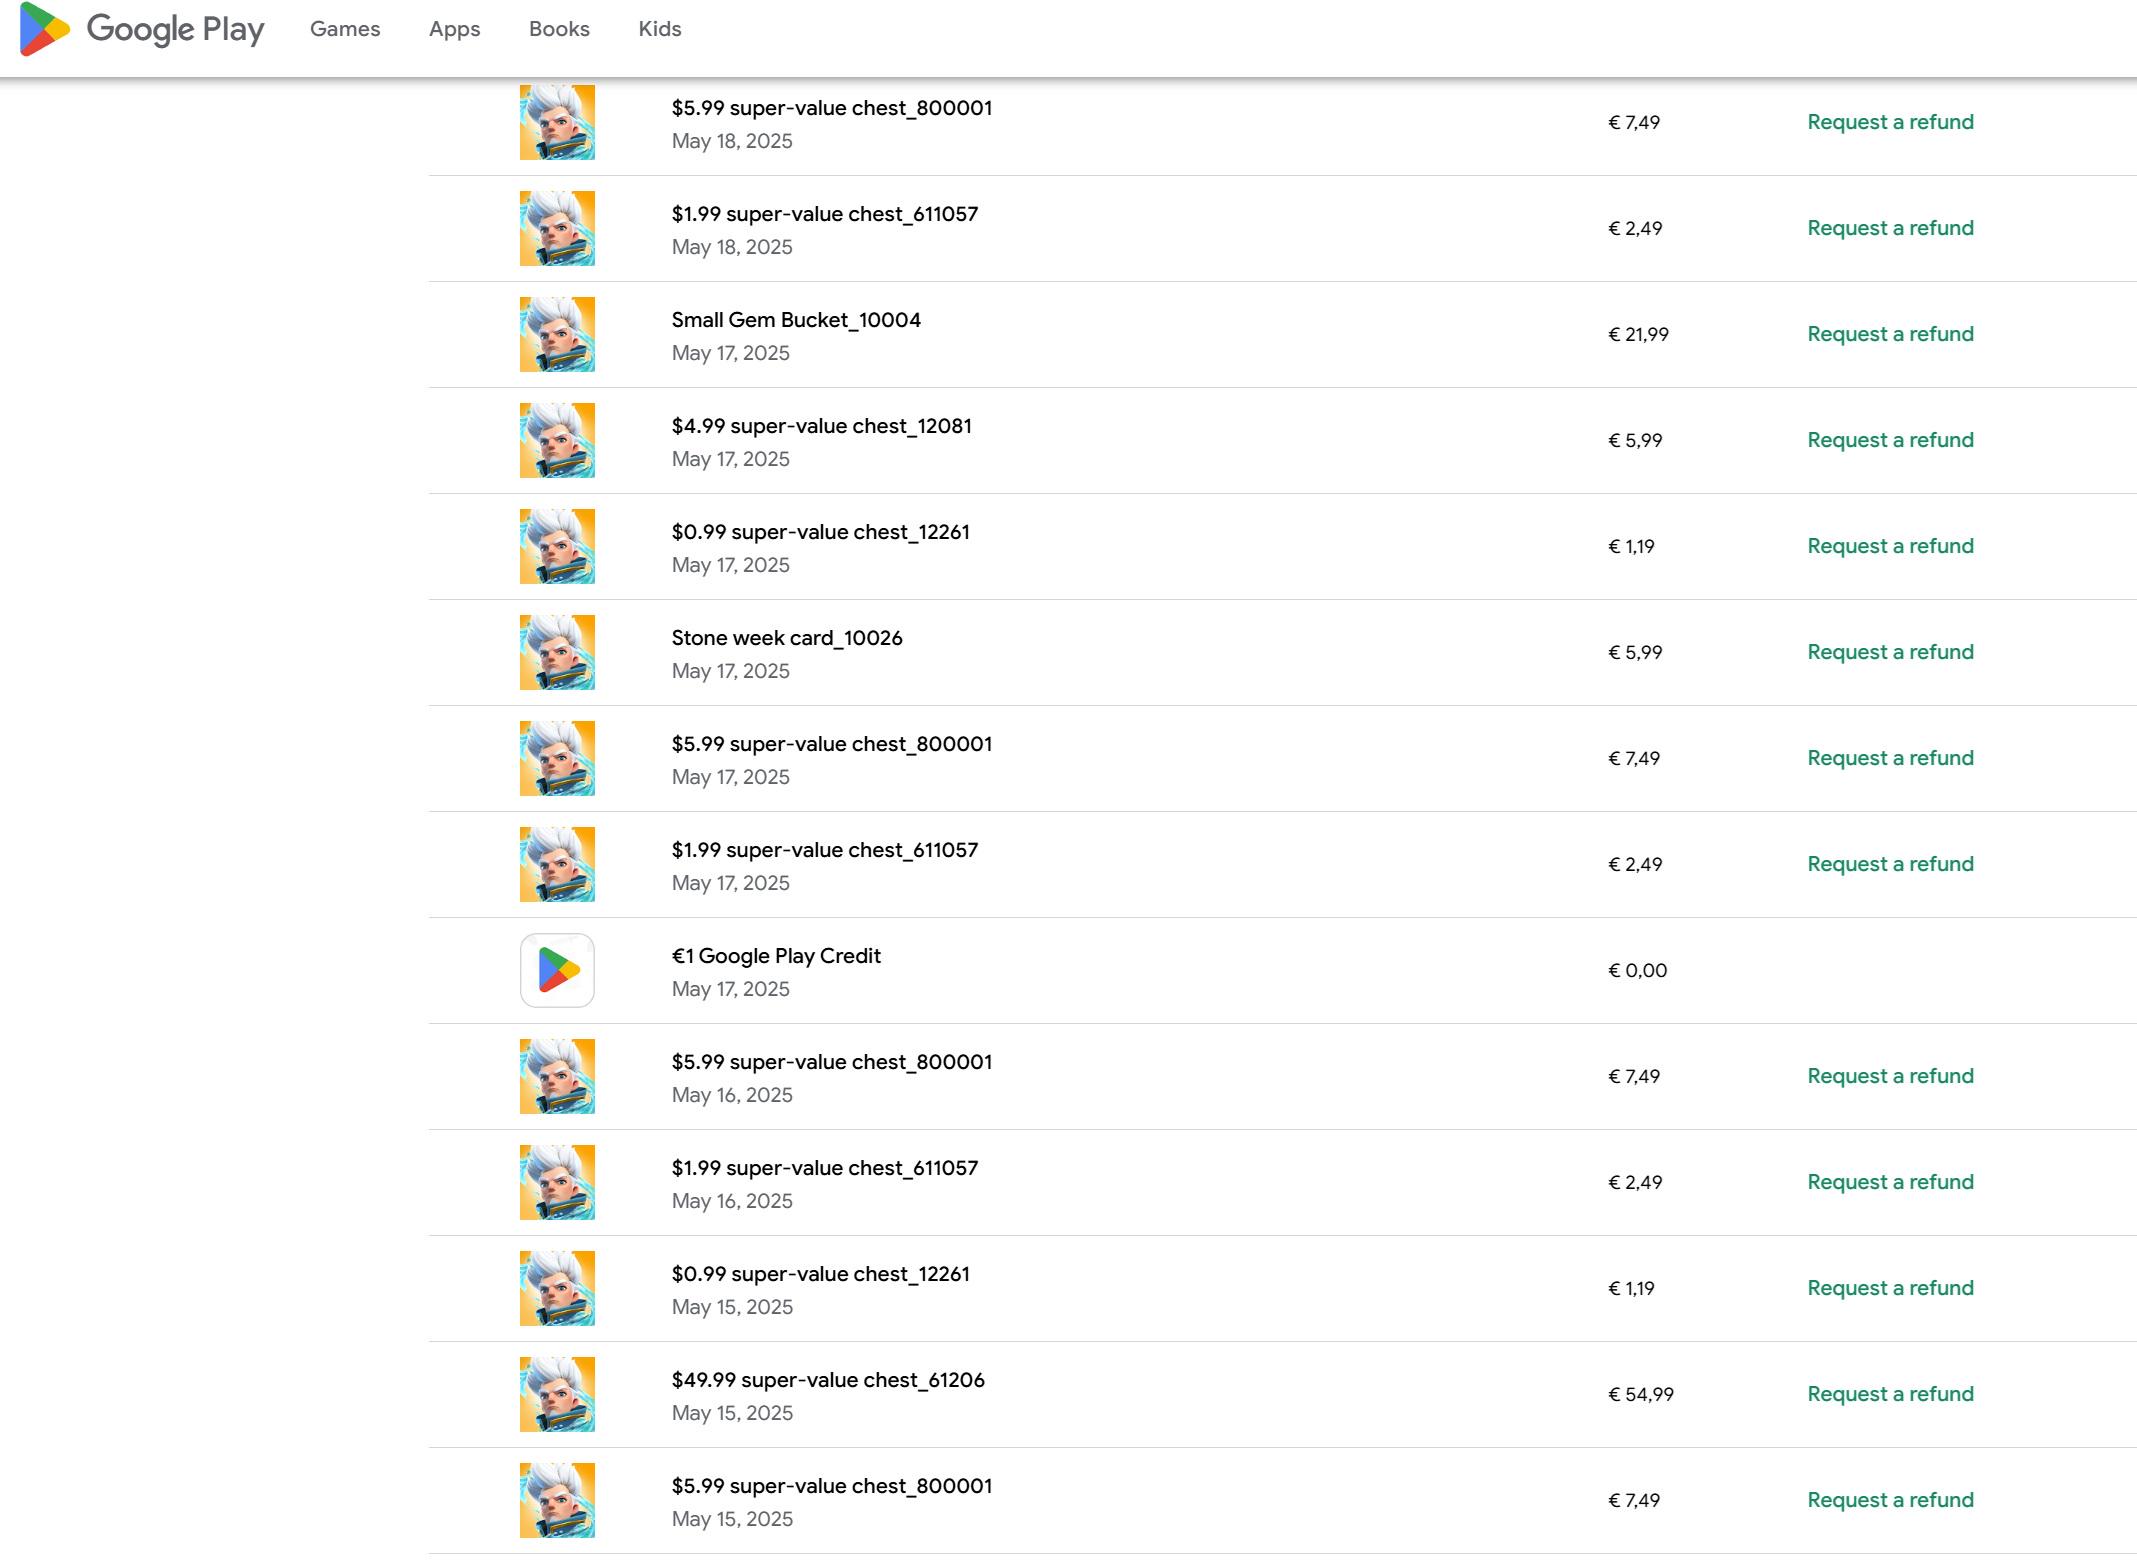Open $49.99 super-value chest_61206 purchase title
Screen dimensions: 2137x1561
tap(828, 1380)
